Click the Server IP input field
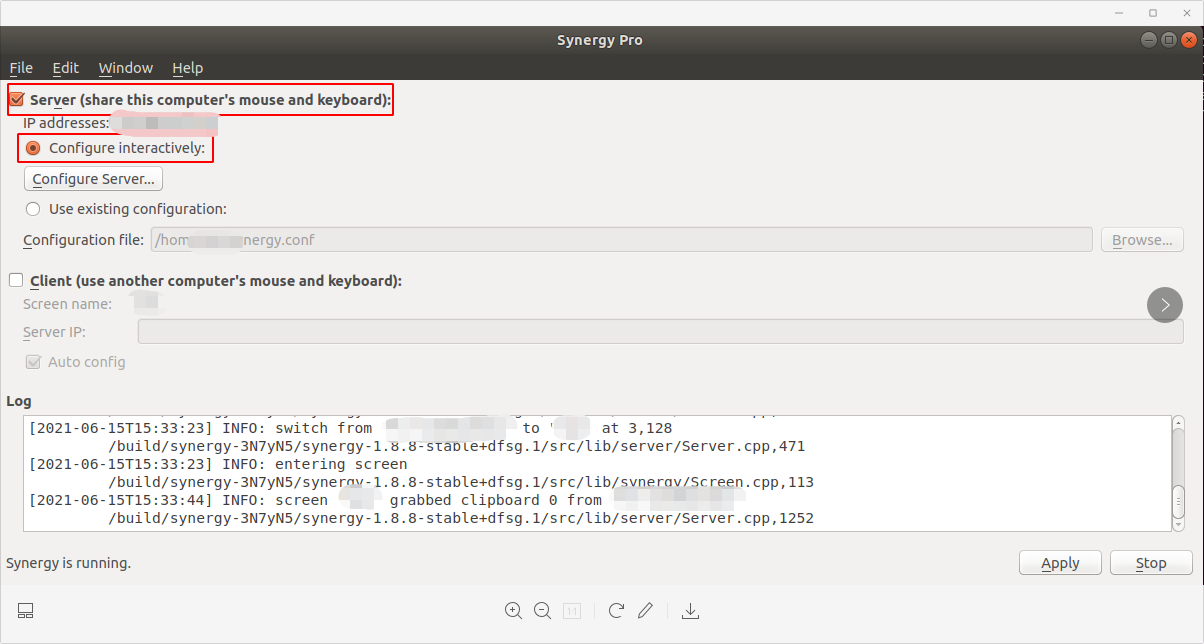The width and height of the screenshot is (1204, 644). point(660,332)
